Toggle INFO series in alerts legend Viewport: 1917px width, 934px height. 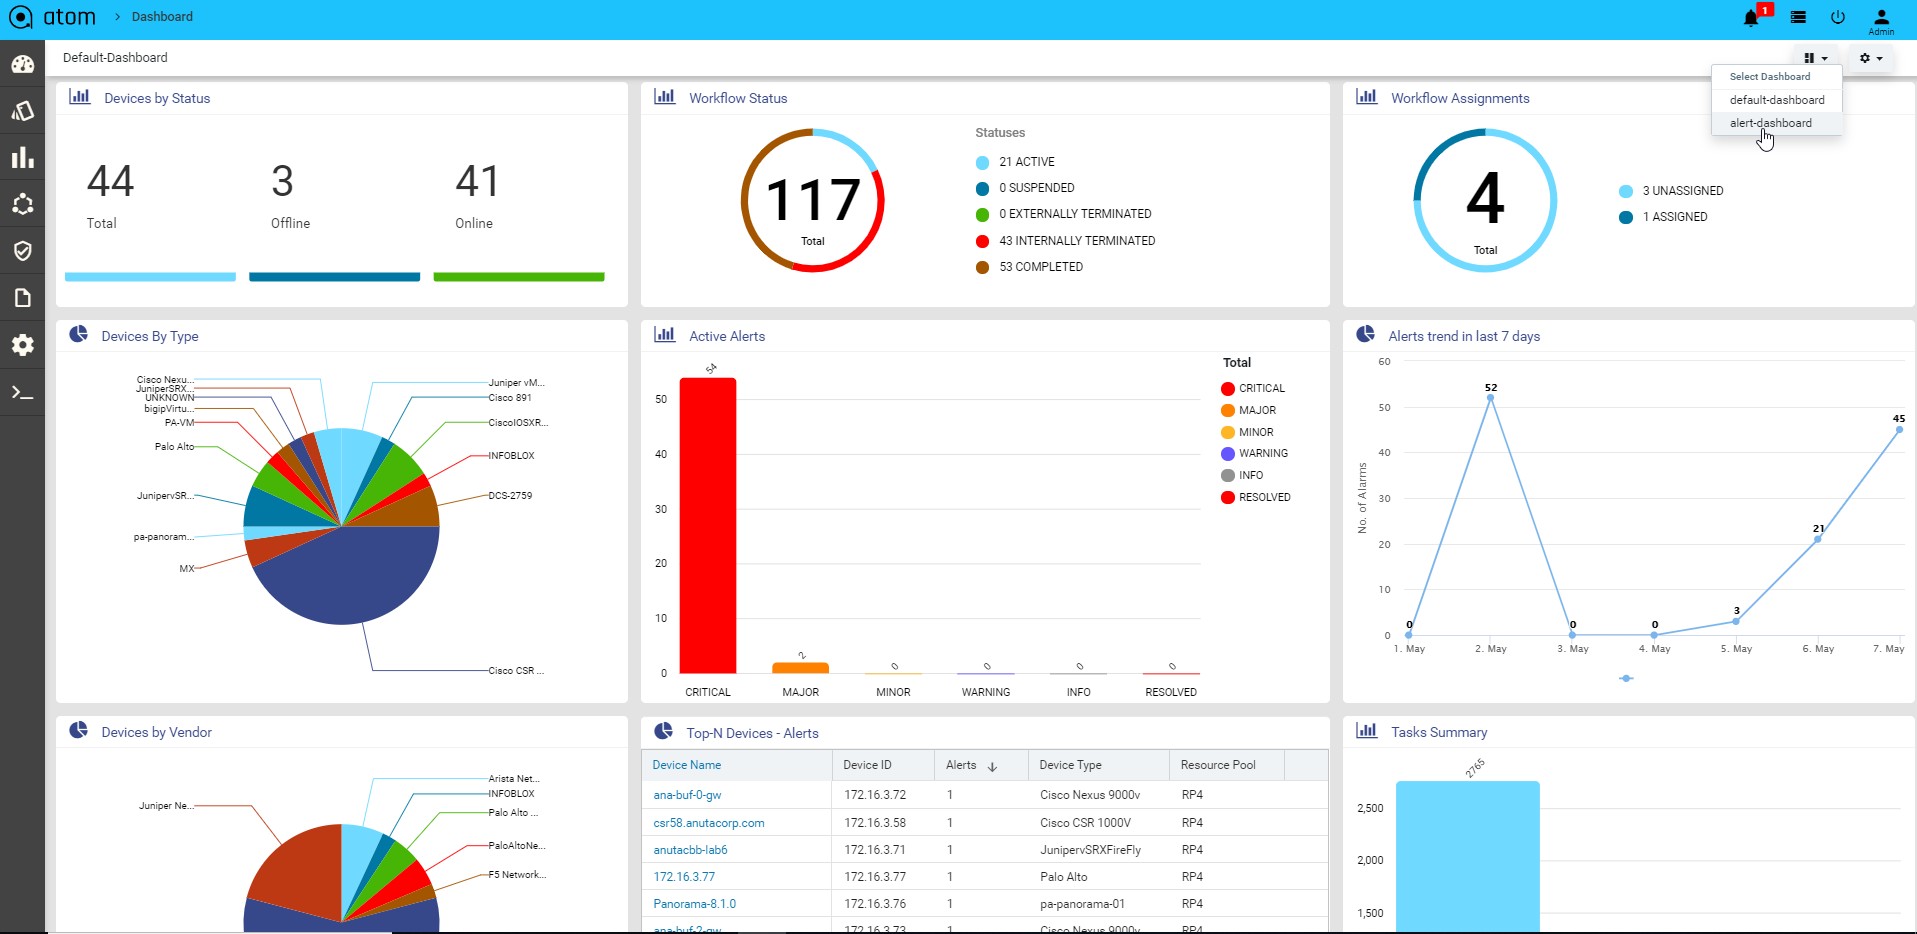pyautogui.click(x=1242, y=475)
